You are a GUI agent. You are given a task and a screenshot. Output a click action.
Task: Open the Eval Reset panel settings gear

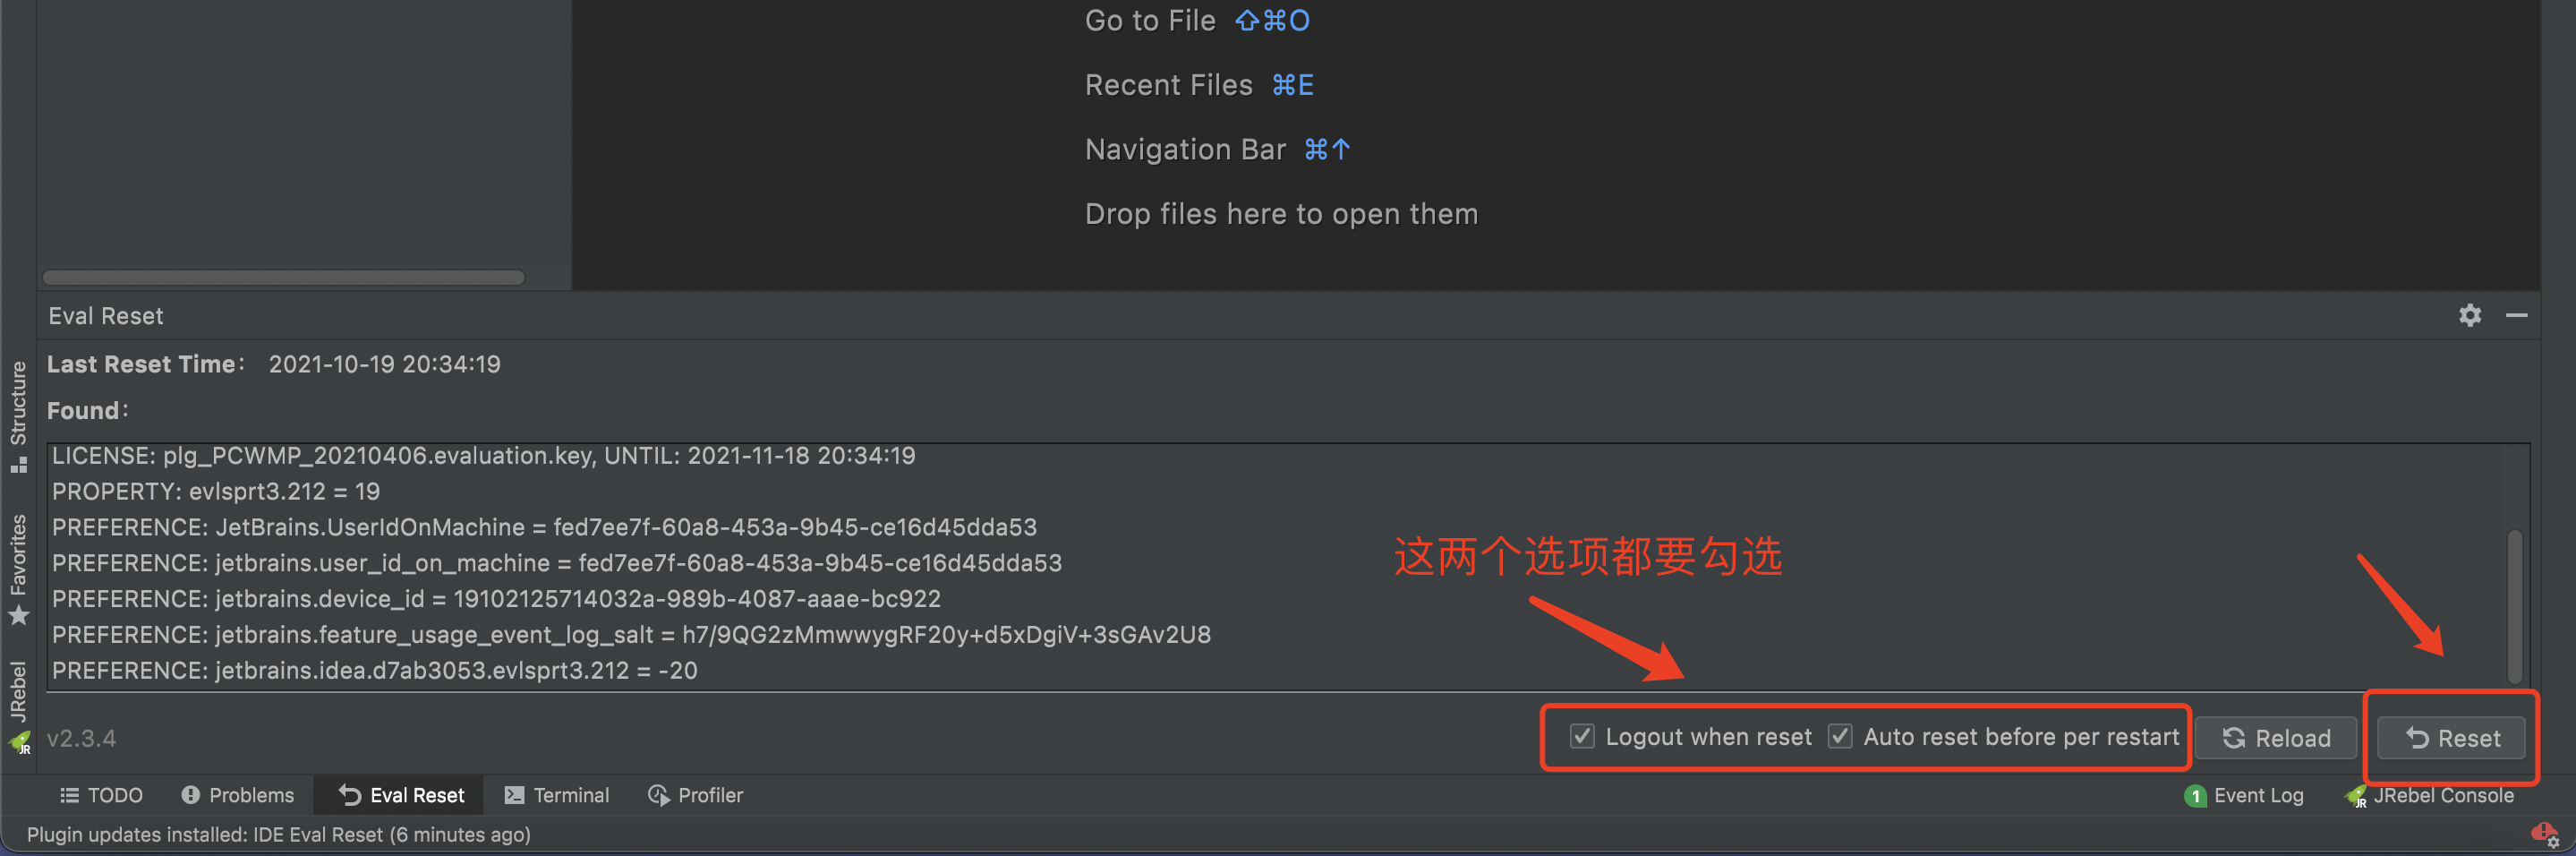point(2469,315)
